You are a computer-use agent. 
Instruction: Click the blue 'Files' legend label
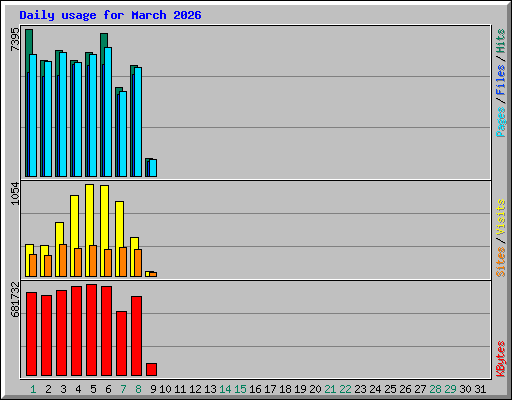click(501, 80)
